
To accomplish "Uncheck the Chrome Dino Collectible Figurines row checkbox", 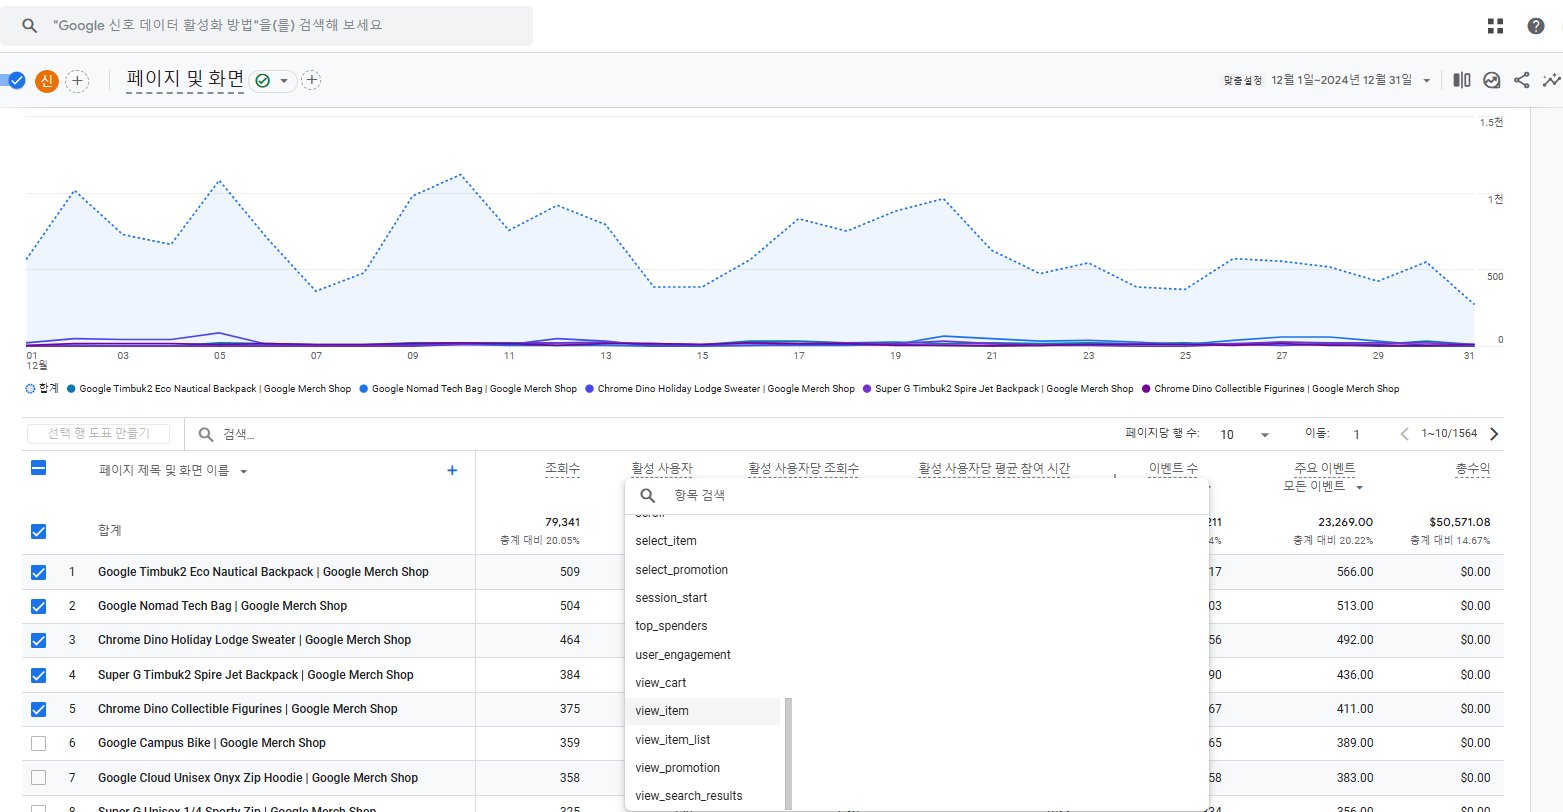I will point(38,709).
